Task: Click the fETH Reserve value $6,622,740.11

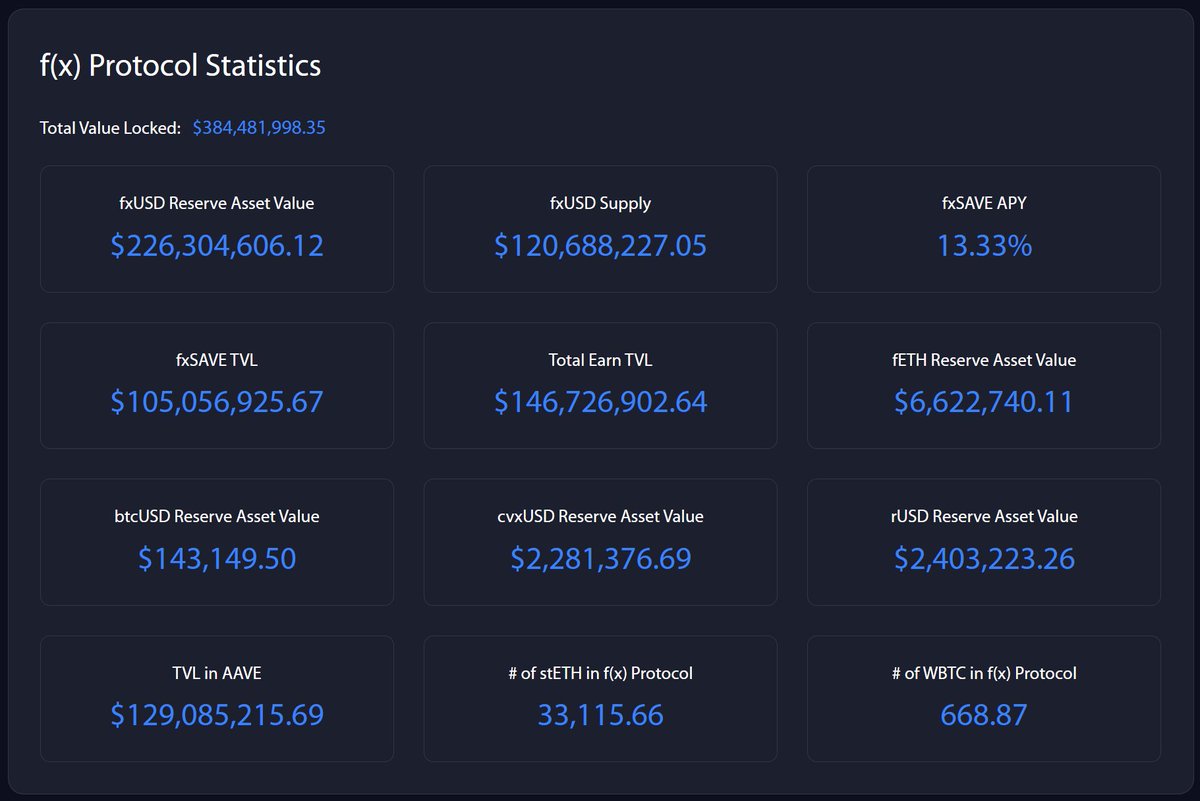Action: coord(984,402)
